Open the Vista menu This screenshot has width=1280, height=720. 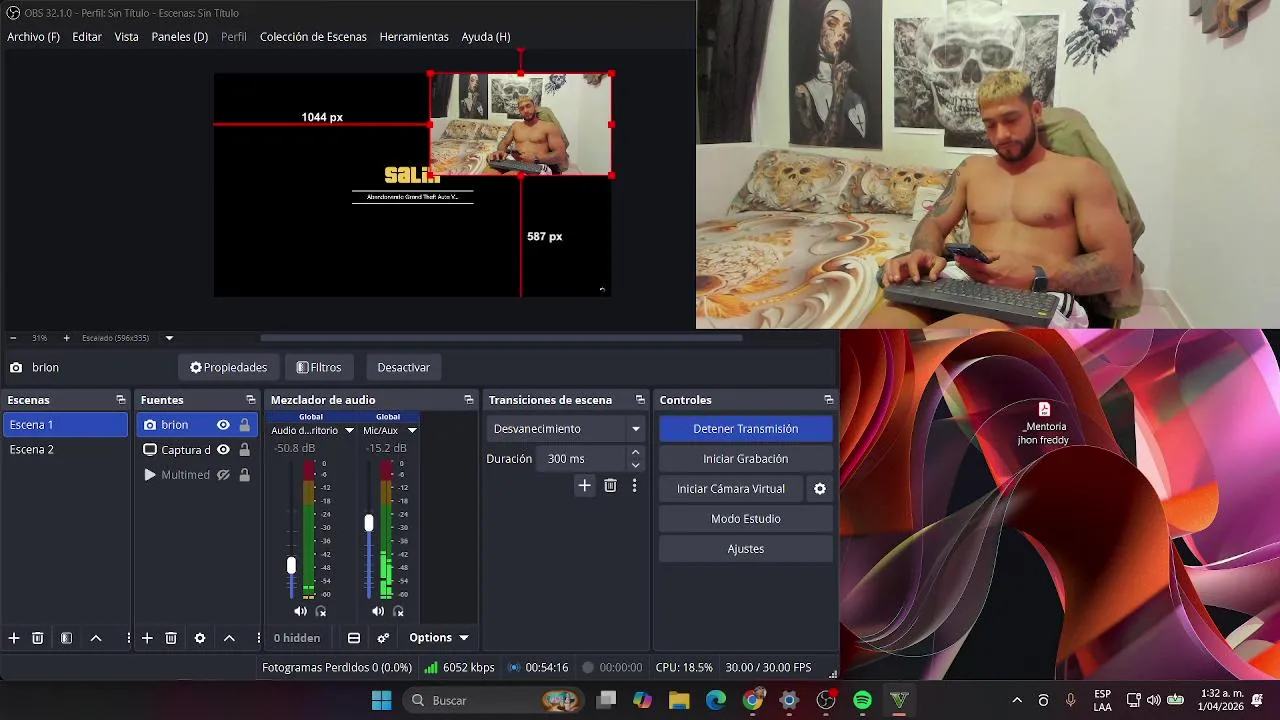tap(126, 37)
